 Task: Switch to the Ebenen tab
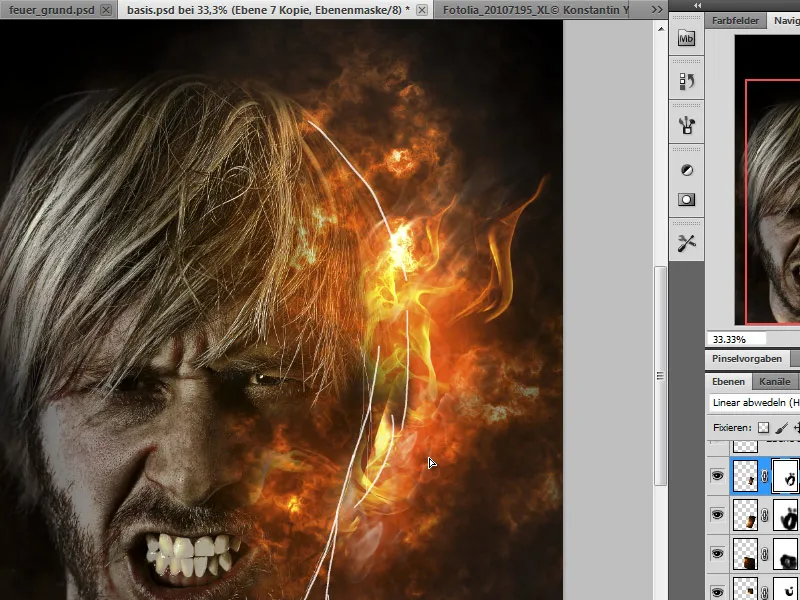click(728, 382)
